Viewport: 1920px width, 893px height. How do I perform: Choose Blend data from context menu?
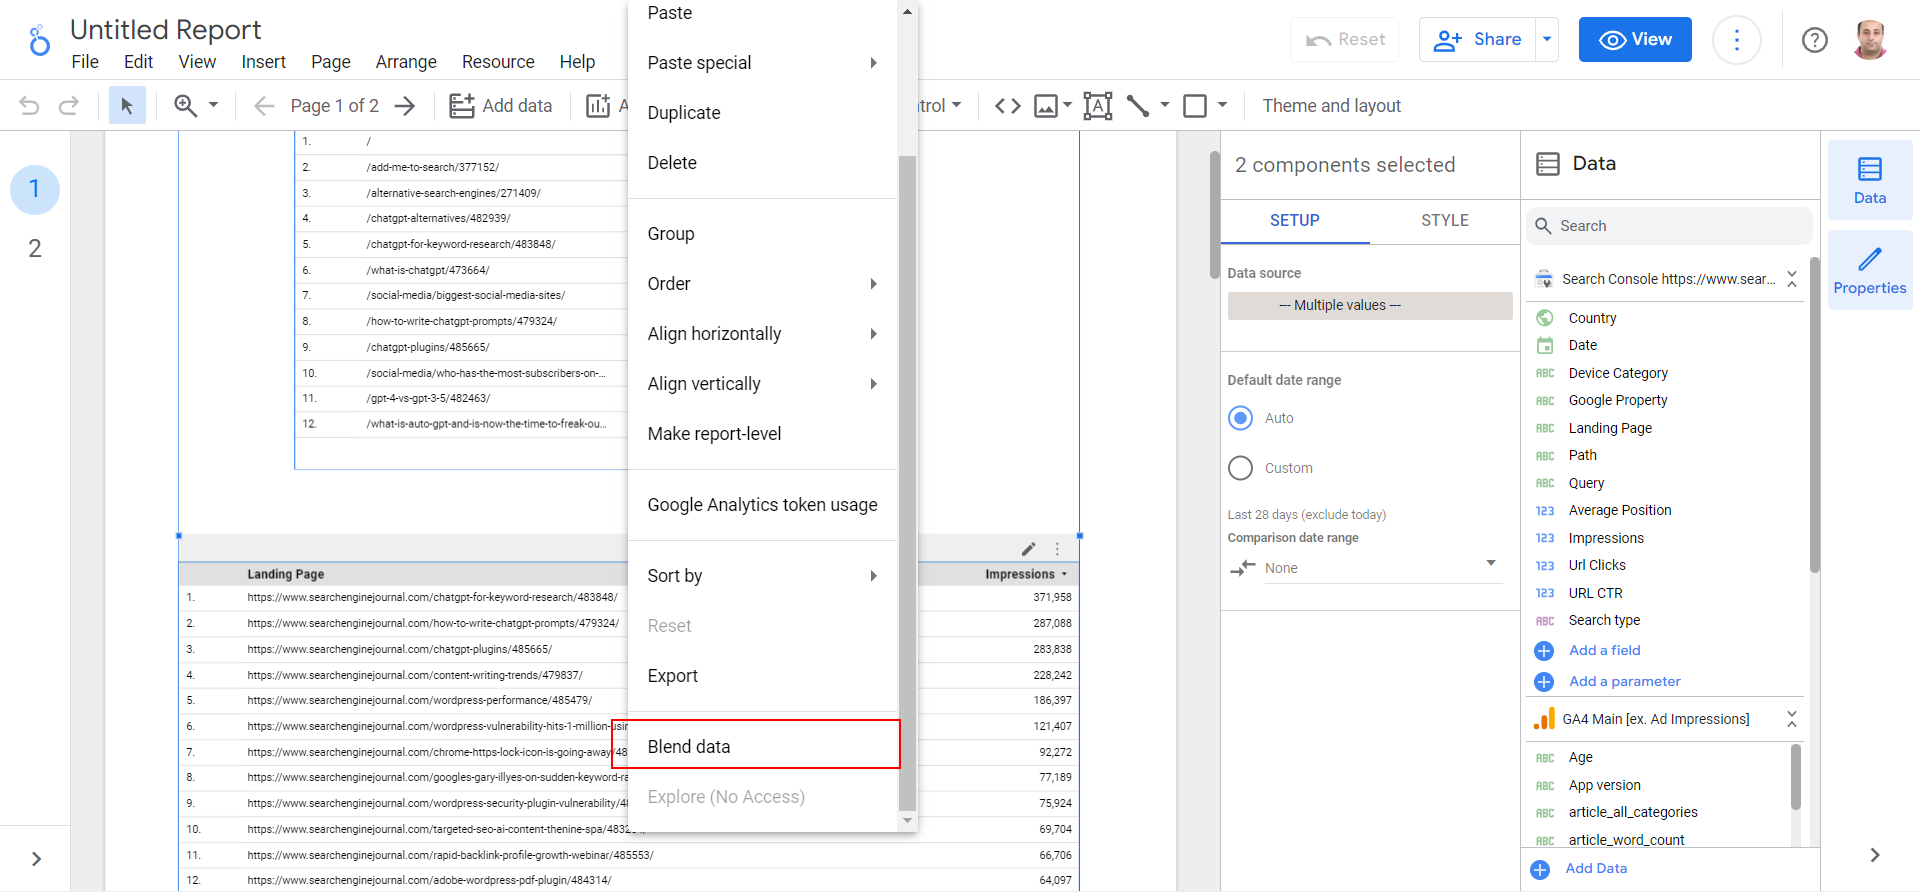click(x=689, y=746)
